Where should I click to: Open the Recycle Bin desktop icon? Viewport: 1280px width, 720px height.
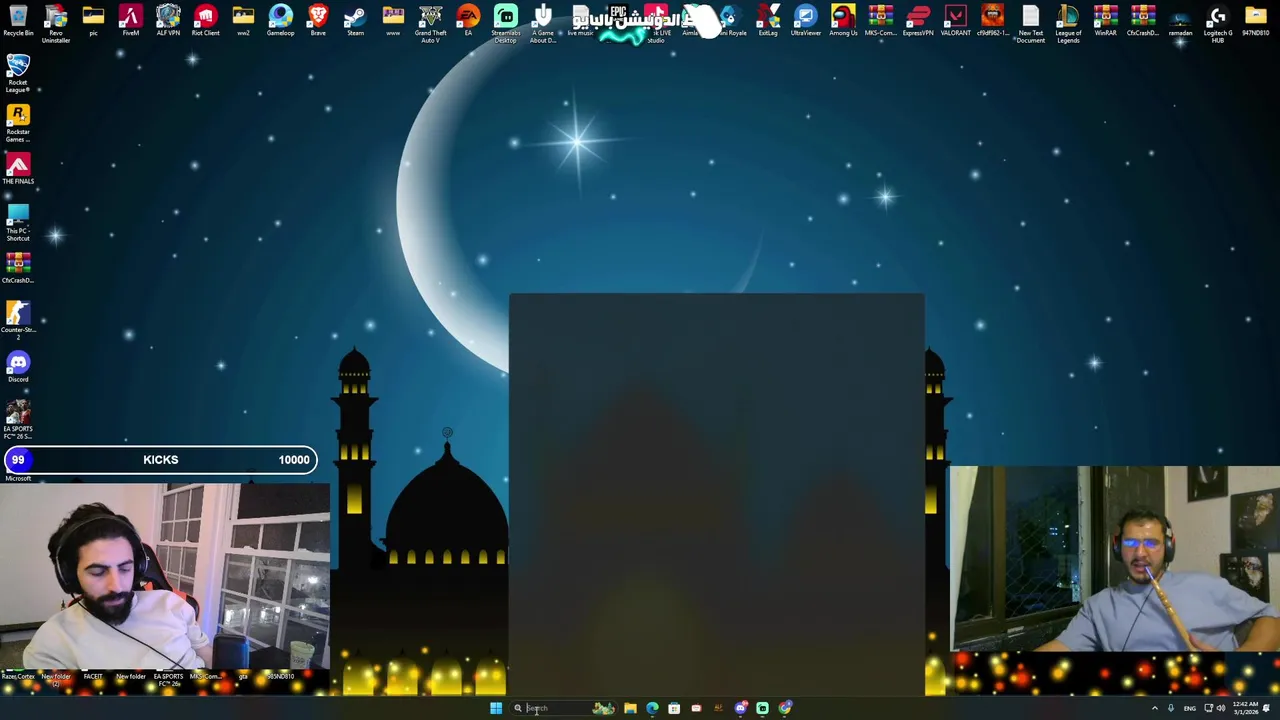[x=18, y=21]
